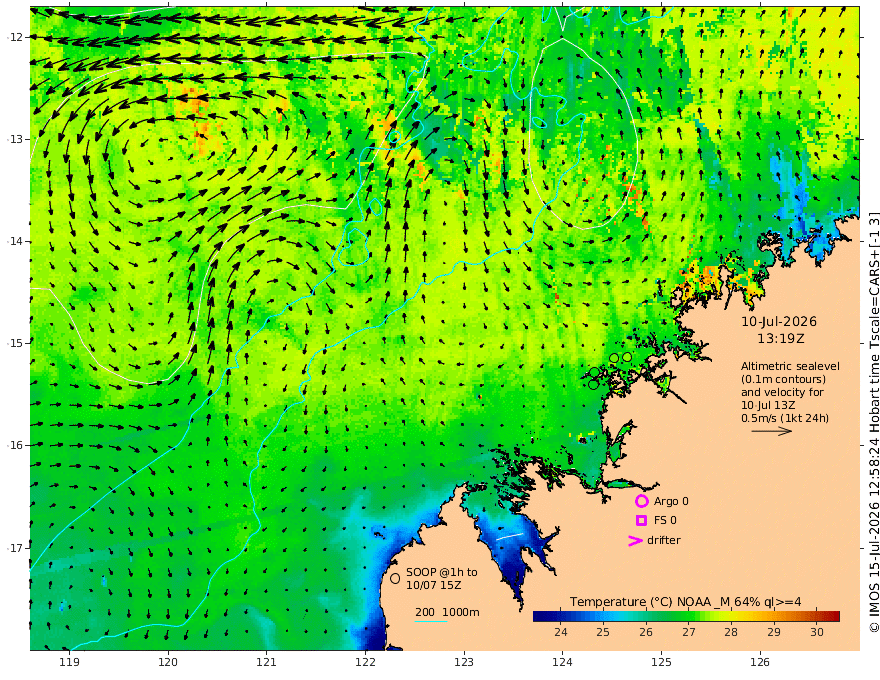
Task: Click latitude axis label -16
Action: pyautogui.click(x=15, y=445)
